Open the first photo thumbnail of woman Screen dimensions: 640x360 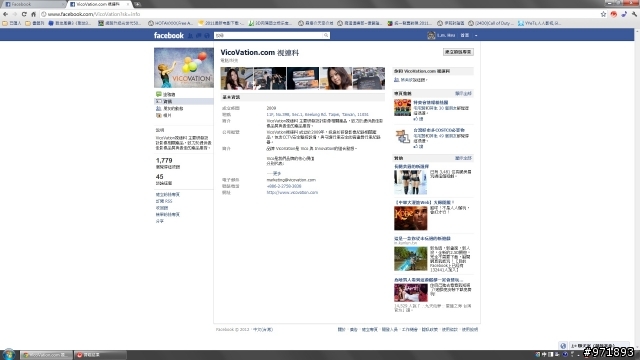237,78
